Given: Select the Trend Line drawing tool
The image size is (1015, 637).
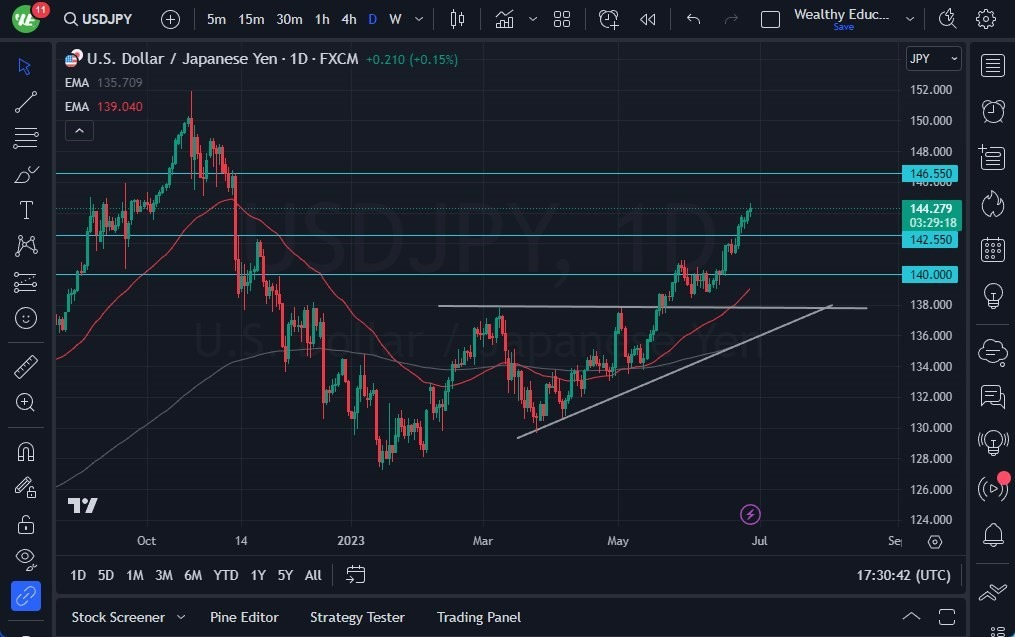Looking at the screenshot, I should point(25,102).
